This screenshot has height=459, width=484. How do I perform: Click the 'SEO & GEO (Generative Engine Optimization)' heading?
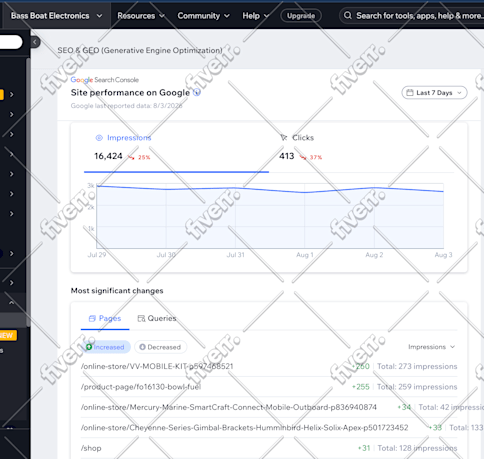click(x=140, y=50)
